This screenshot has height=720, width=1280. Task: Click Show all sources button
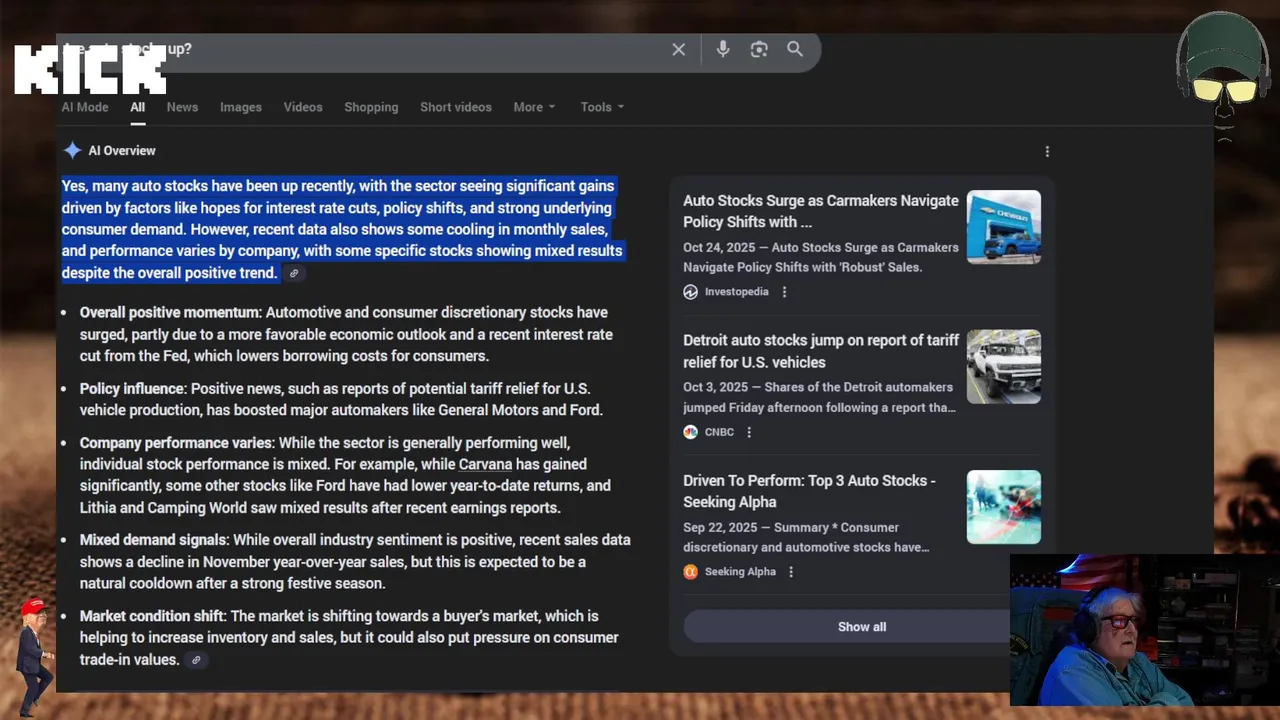point(862,627)
